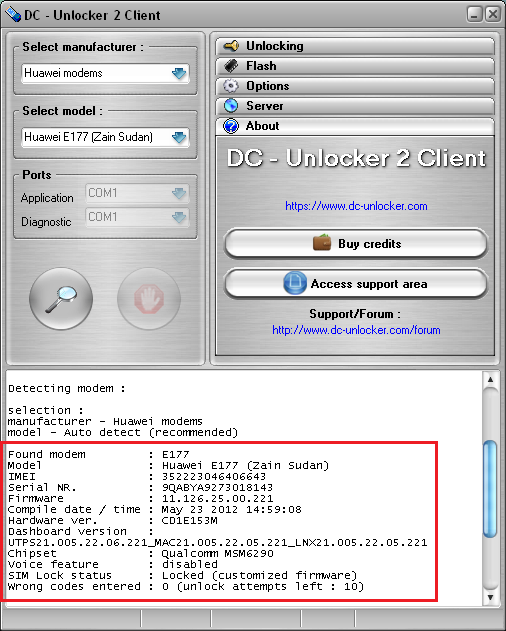Open the Select manufacturer dropdown
The image size is (506, 631).
point(105,73)
